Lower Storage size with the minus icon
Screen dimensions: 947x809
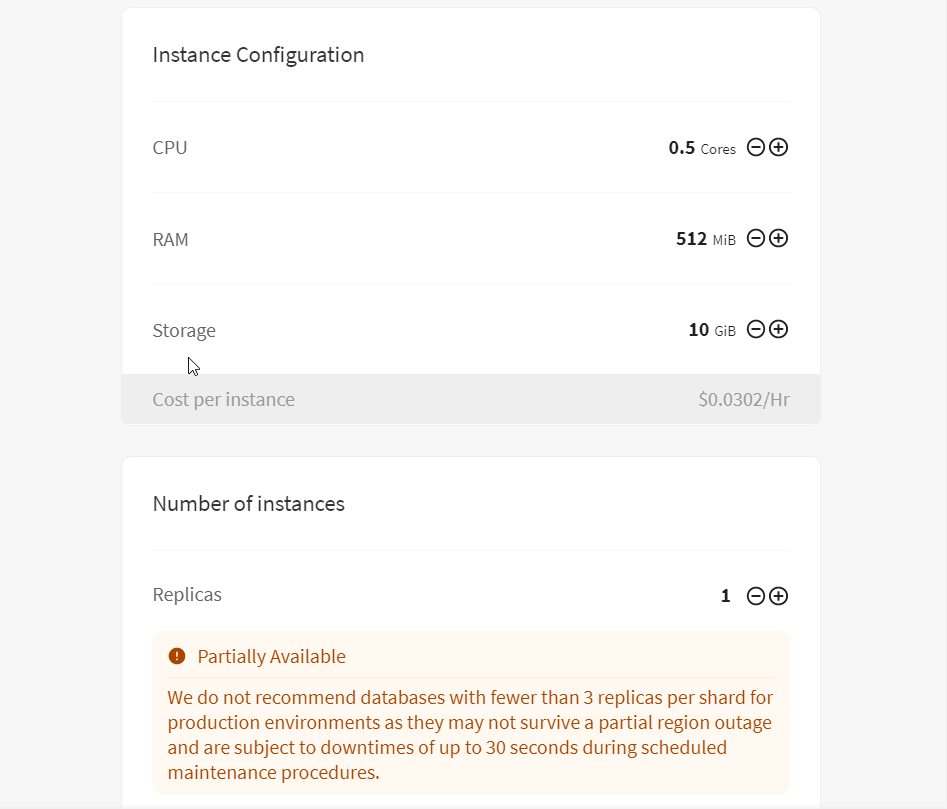756,329
